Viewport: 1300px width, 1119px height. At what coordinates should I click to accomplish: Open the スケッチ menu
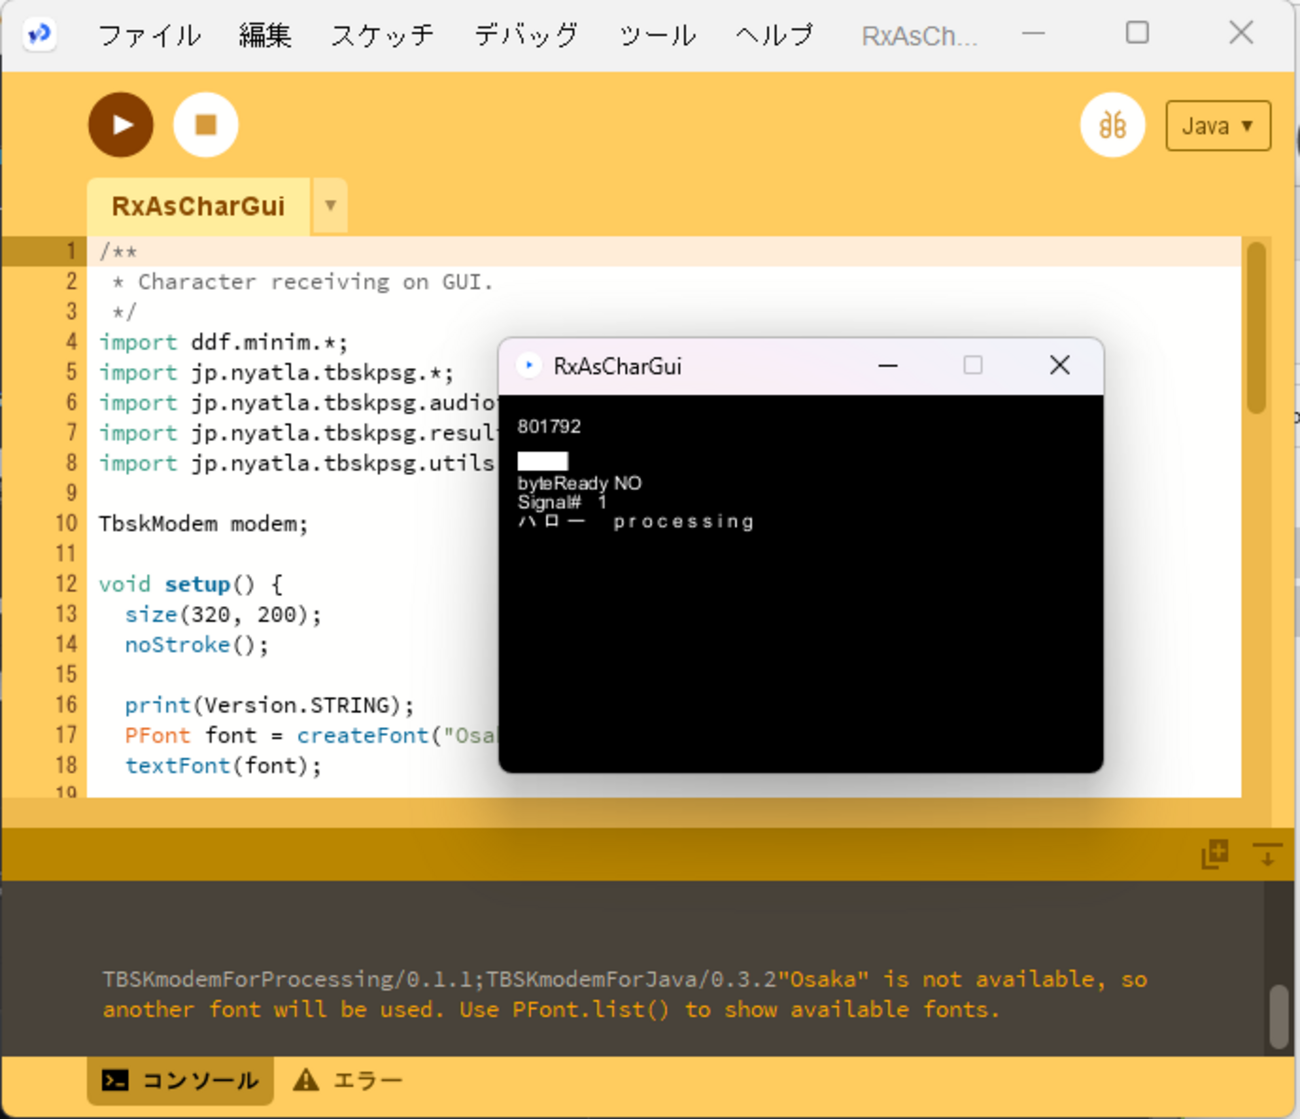383,36
